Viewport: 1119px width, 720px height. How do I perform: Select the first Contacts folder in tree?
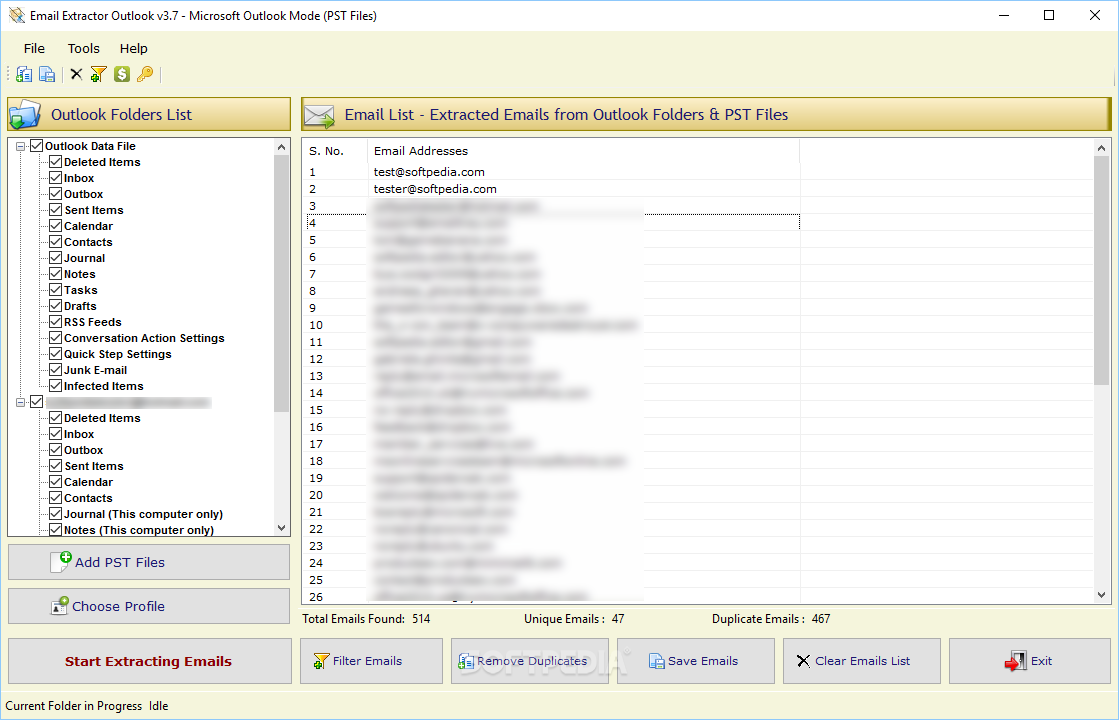tap(88, 242)
